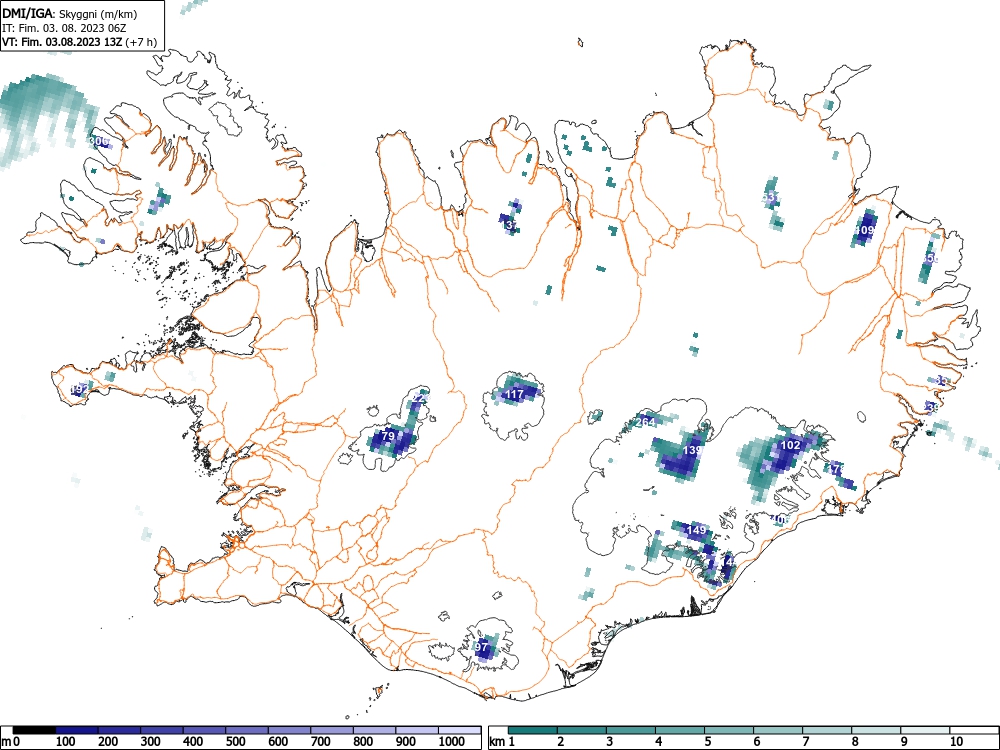1000x750 pixels.
Task: Click the "10" km legend label
Action: (956, 742)
